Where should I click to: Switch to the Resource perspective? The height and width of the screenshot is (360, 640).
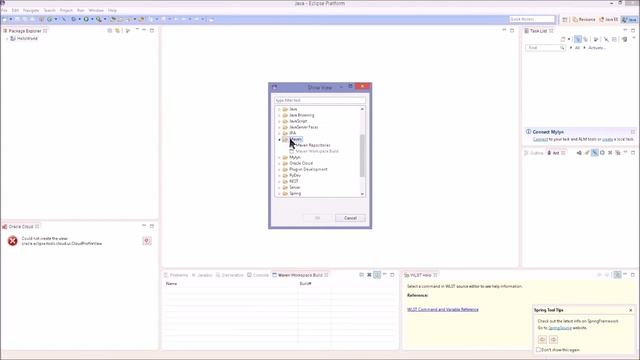584,20
